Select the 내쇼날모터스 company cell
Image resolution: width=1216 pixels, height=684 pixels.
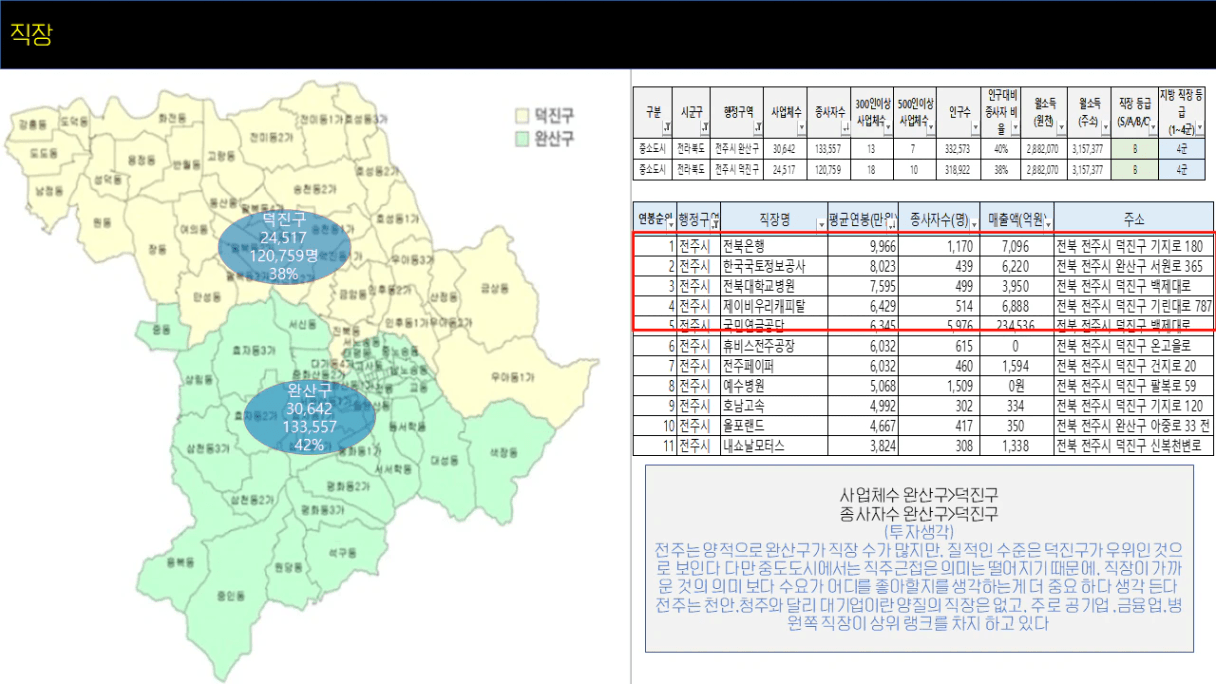[773, 446]
